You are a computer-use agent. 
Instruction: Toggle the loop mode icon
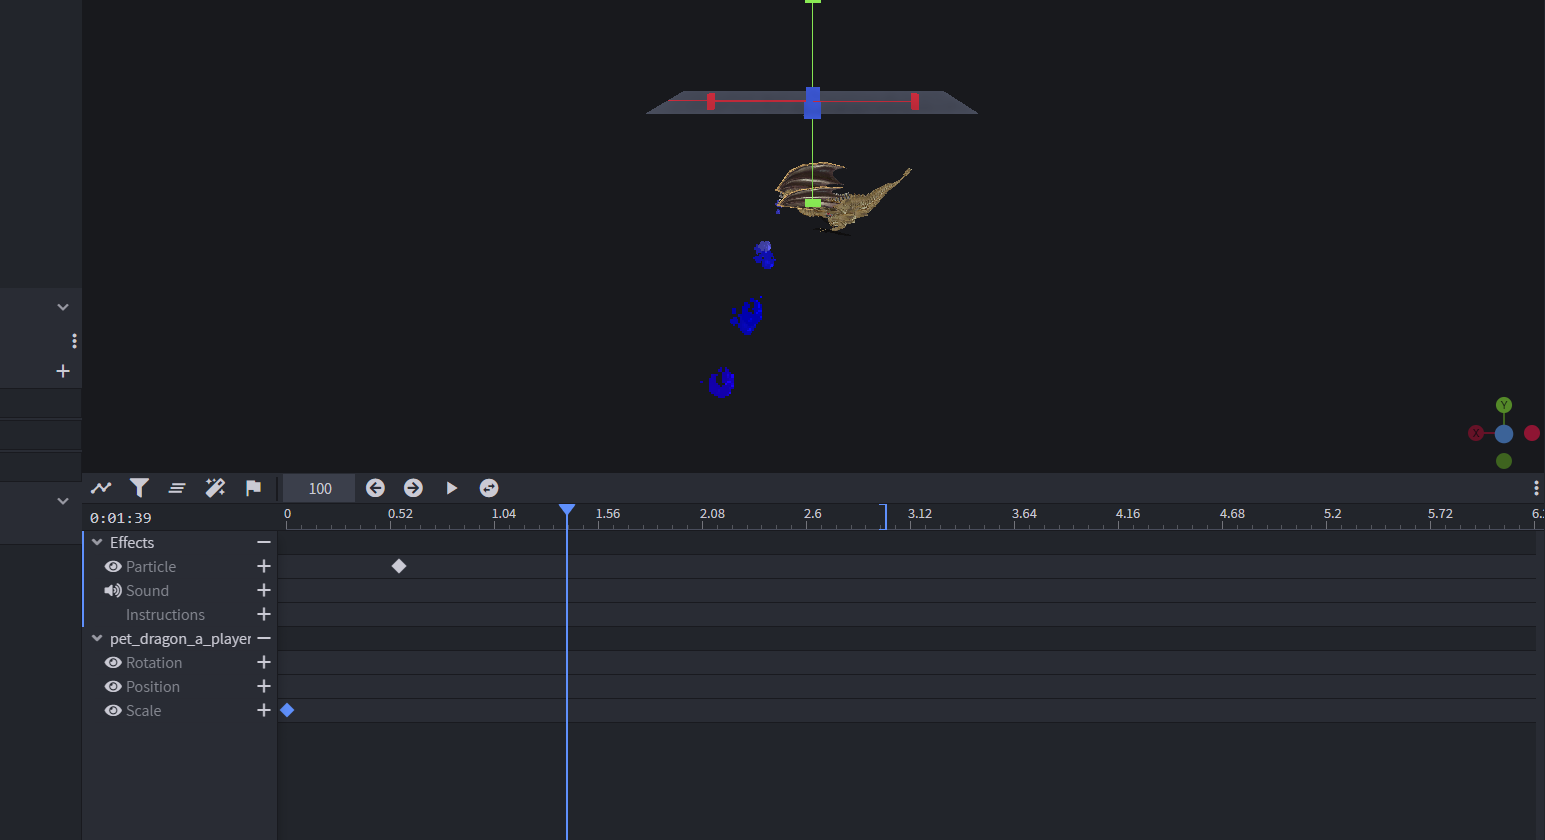489,488
